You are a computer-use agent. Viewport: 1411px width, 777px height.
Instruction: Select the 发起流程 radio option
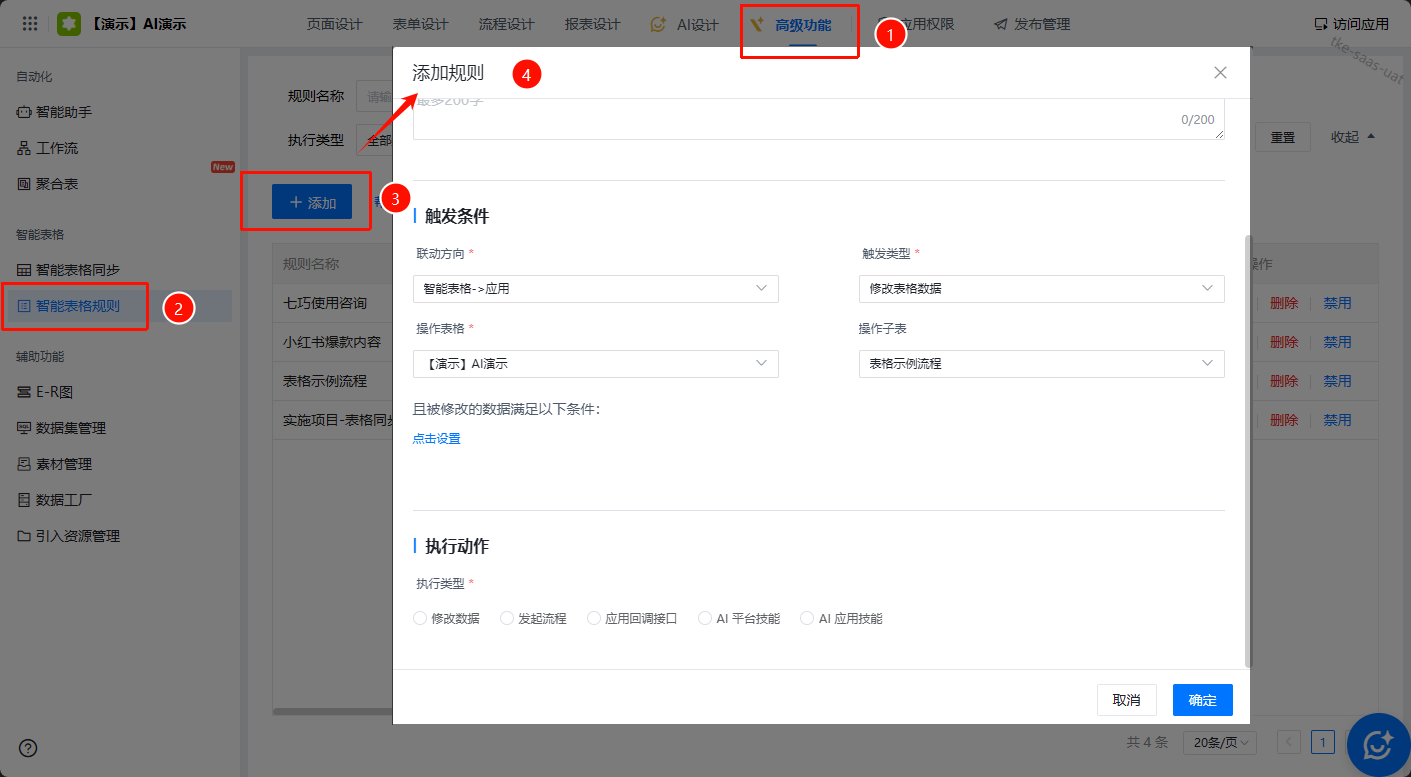[507, 619]
